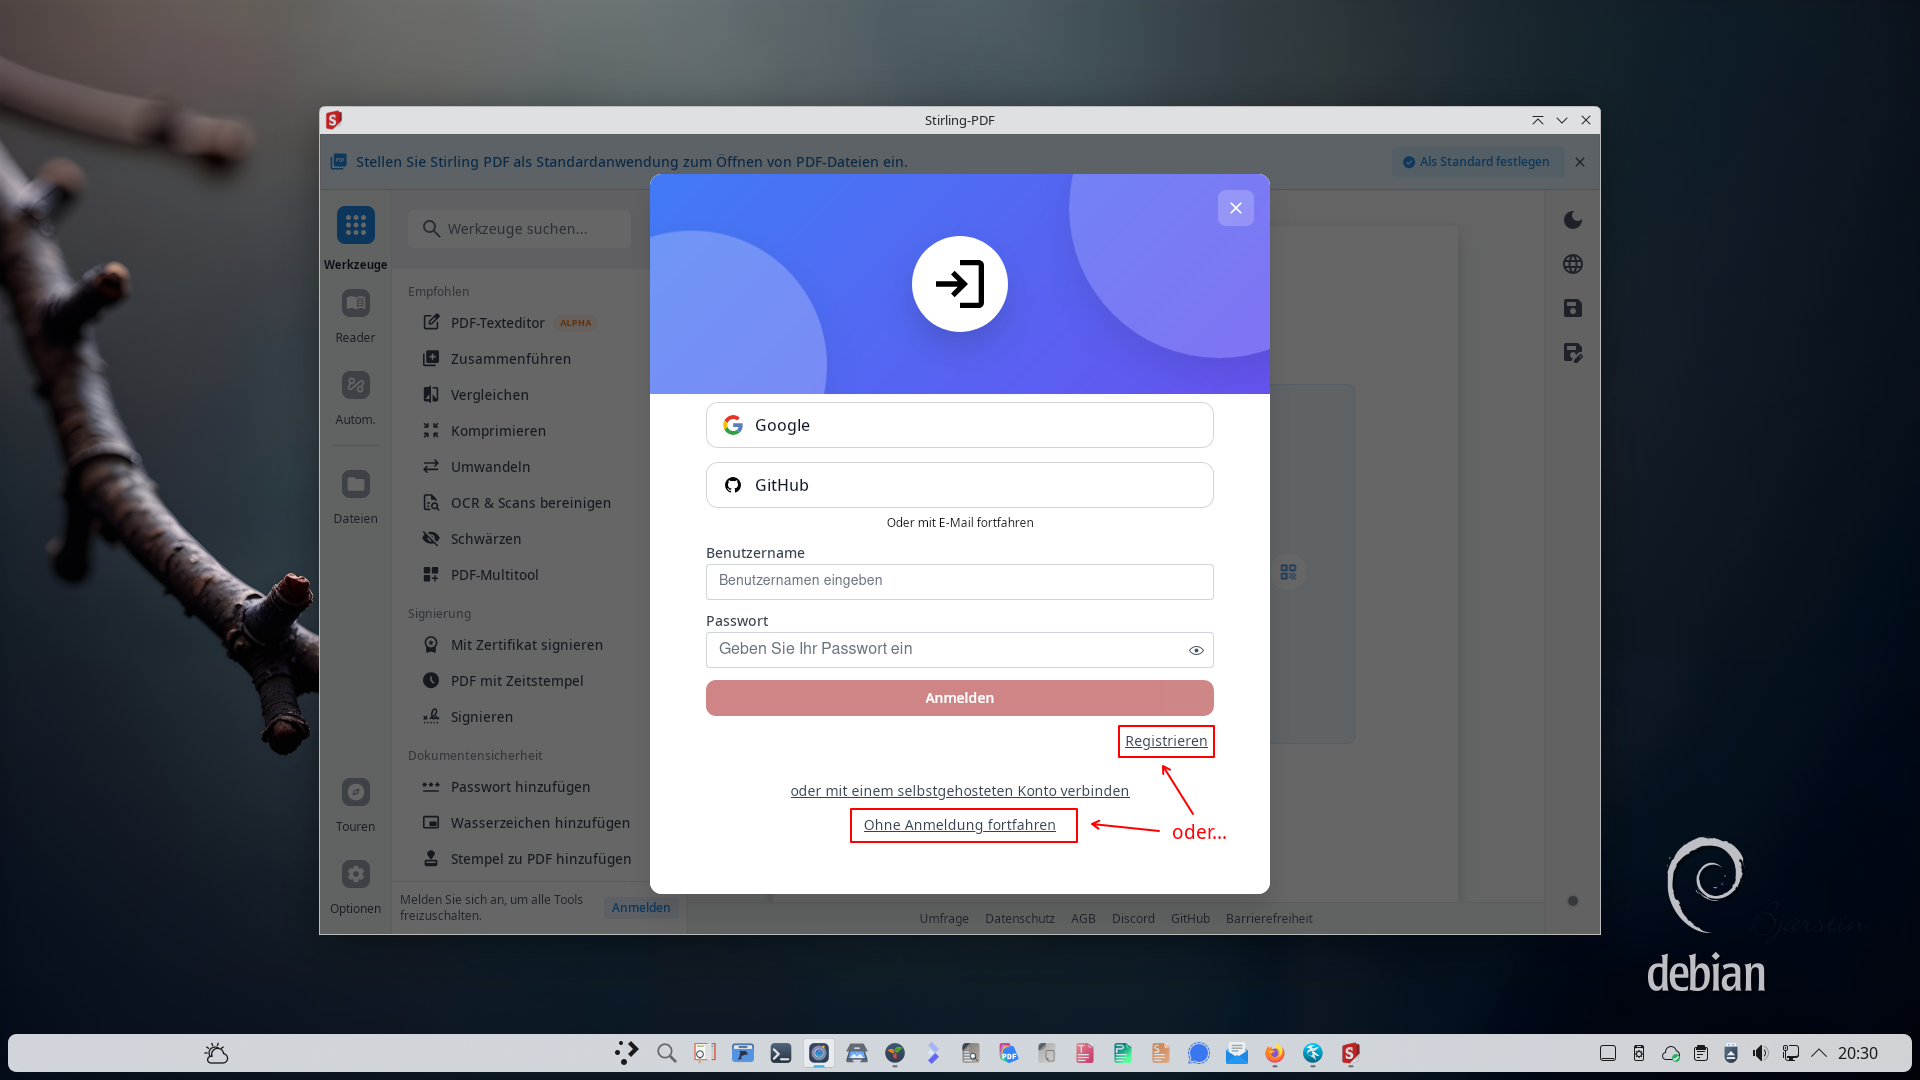The height and width of the screenshot is (1080, 1920).
Task: Open the Reader sidebar icon
Action: tap(355, 304)
